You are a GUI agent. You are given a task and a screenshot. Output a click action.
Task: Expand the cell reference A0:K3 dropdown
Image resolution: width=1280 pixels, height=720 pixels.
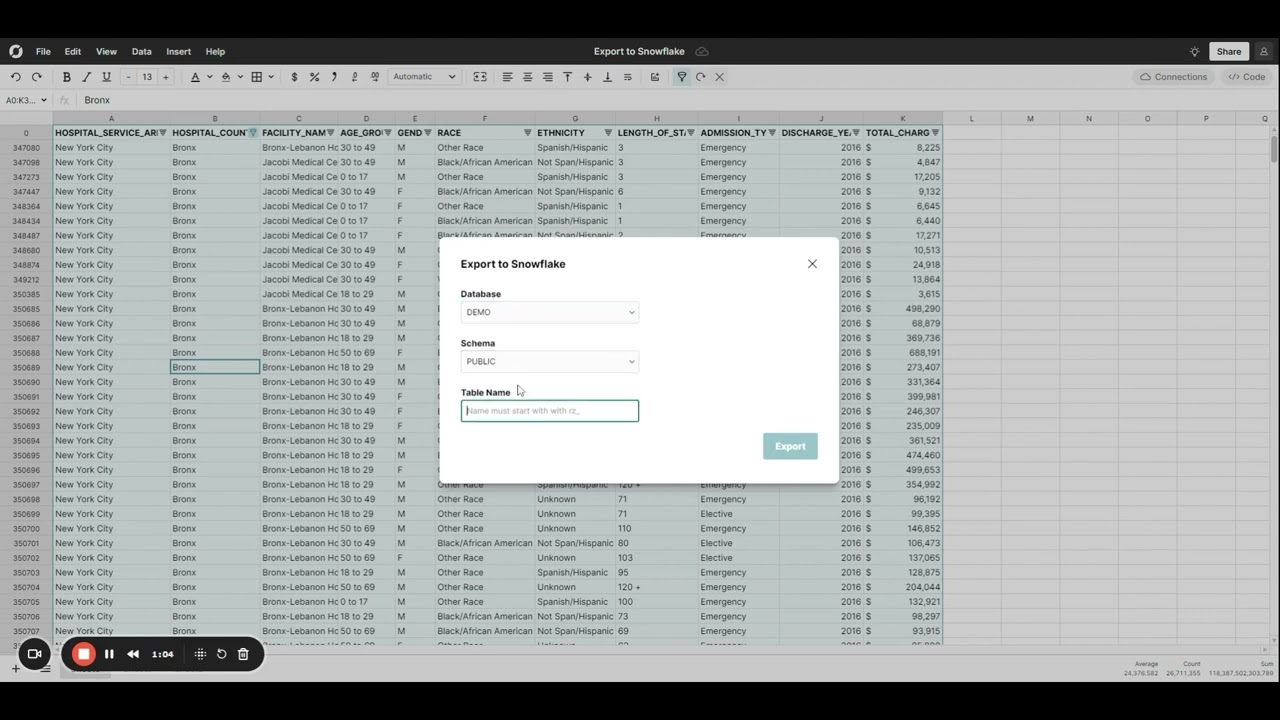tap(44, 100)
